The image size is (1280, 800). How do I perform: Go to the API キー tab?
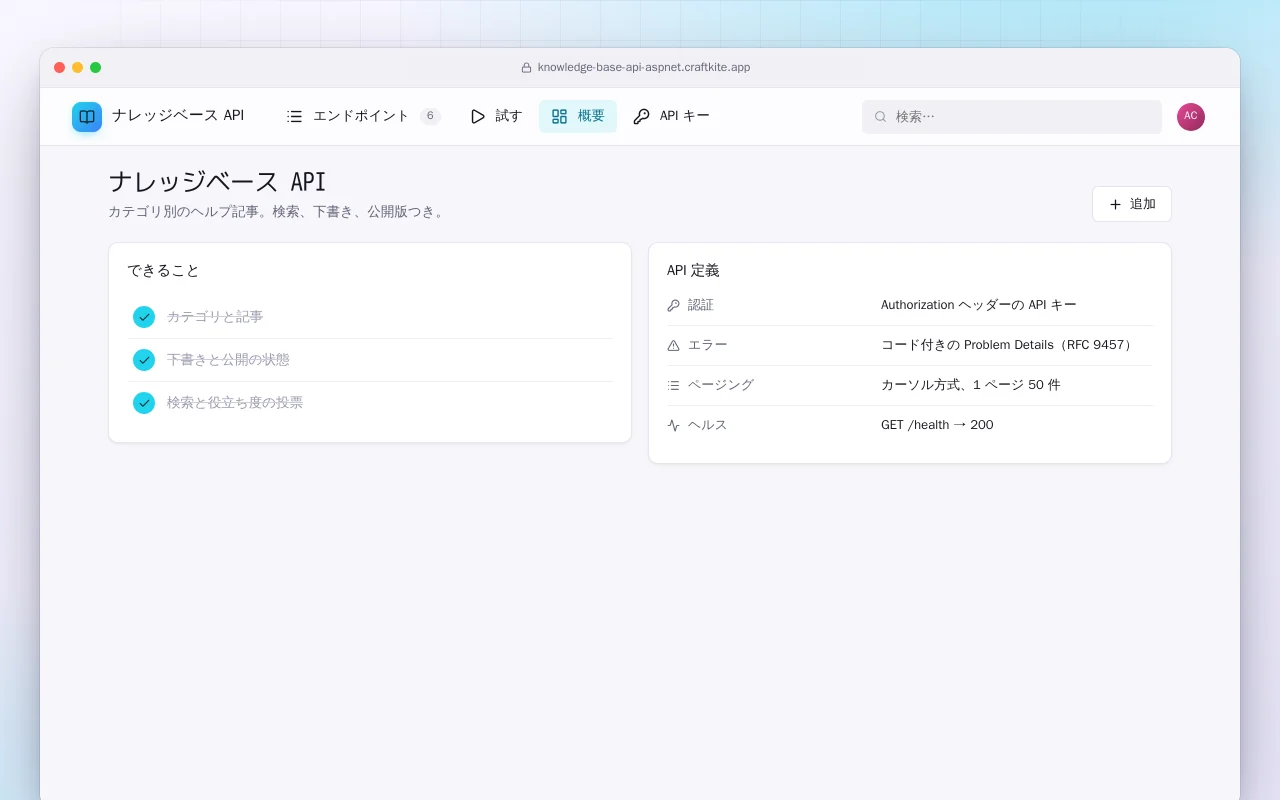pyautogui.click(x=671, y=116)
